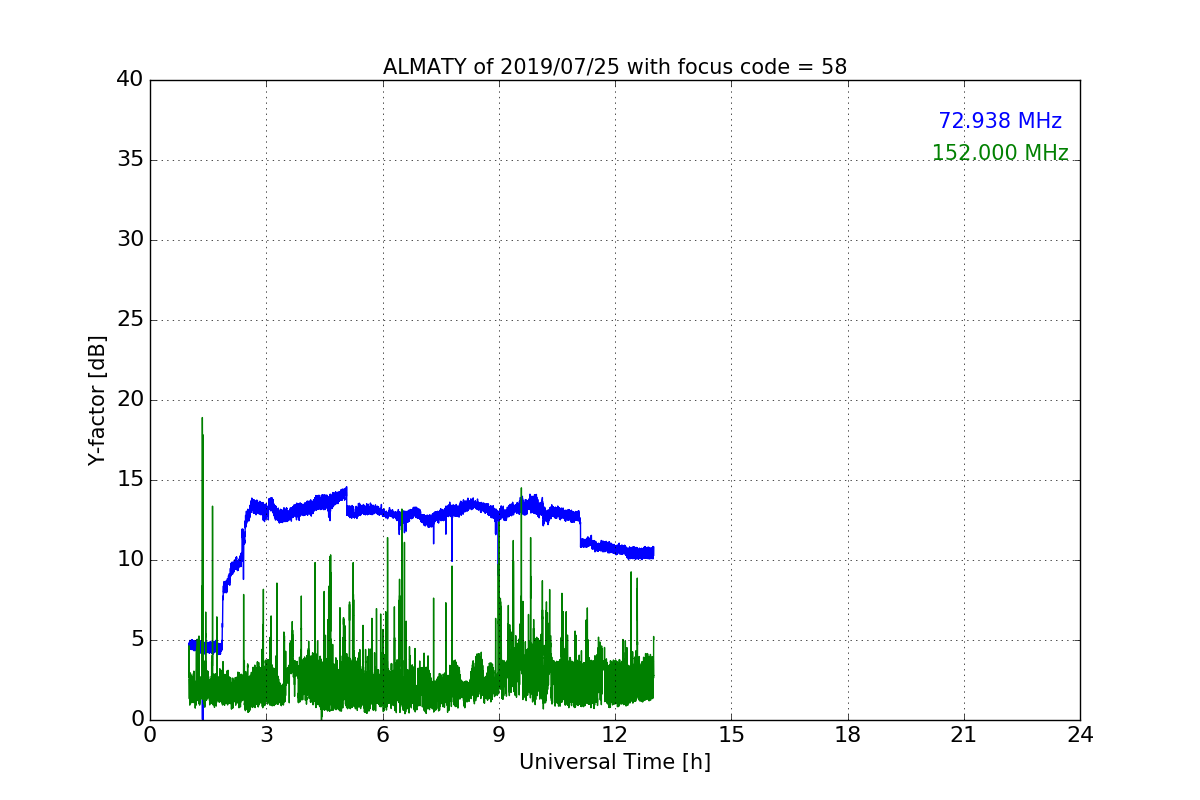Click the x-axis tick label 18

tap(848, 735)
